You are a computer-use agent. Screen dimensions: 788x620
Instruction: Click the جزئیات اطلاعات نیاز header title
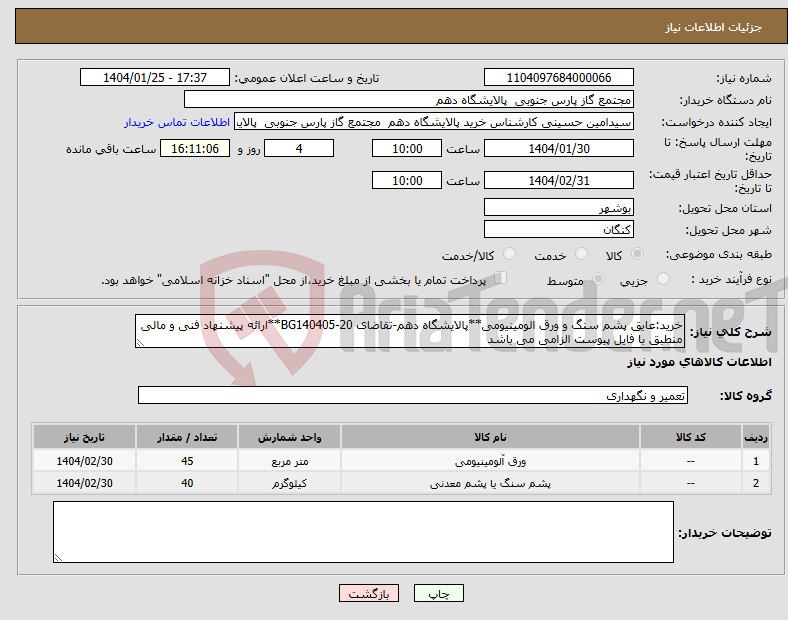713,27
